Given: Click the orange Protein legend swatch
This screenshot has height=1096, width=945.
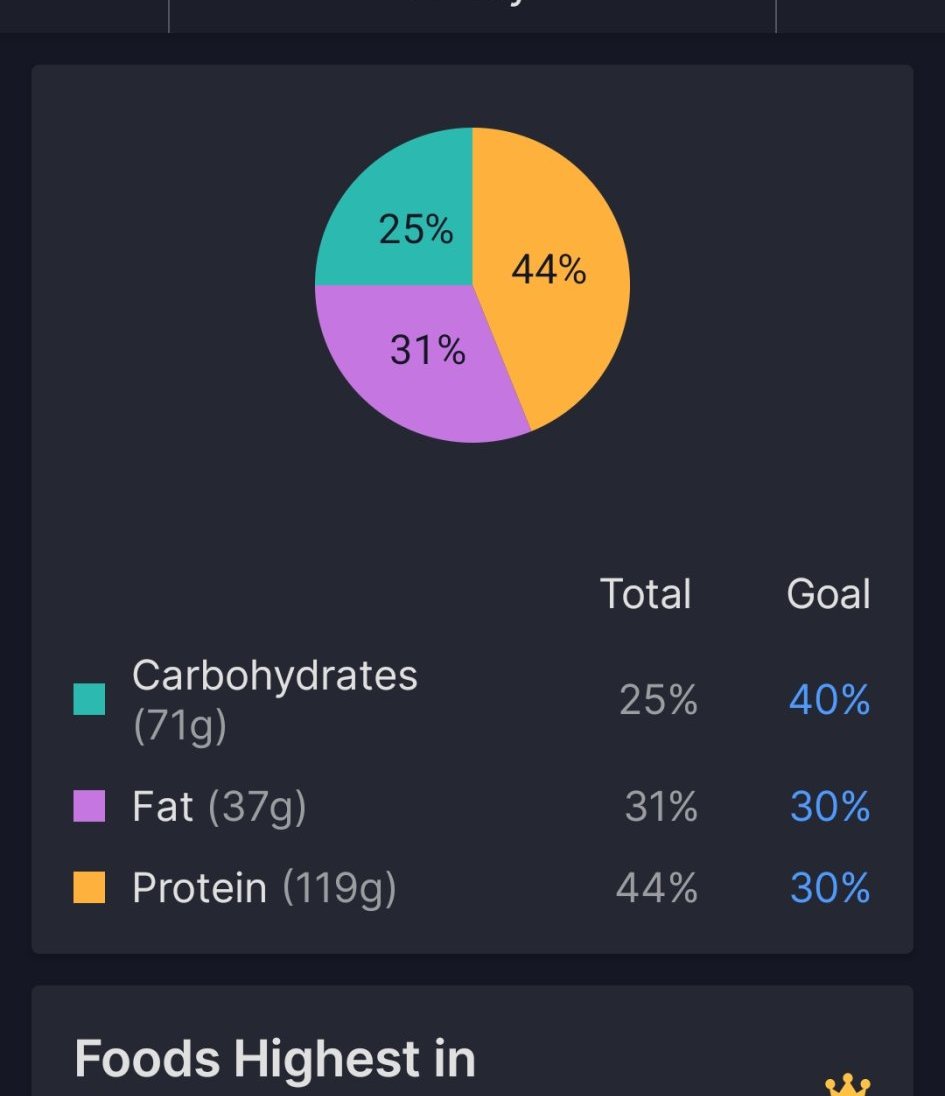Looking at the screenshot, I should [x=89, y=888].
